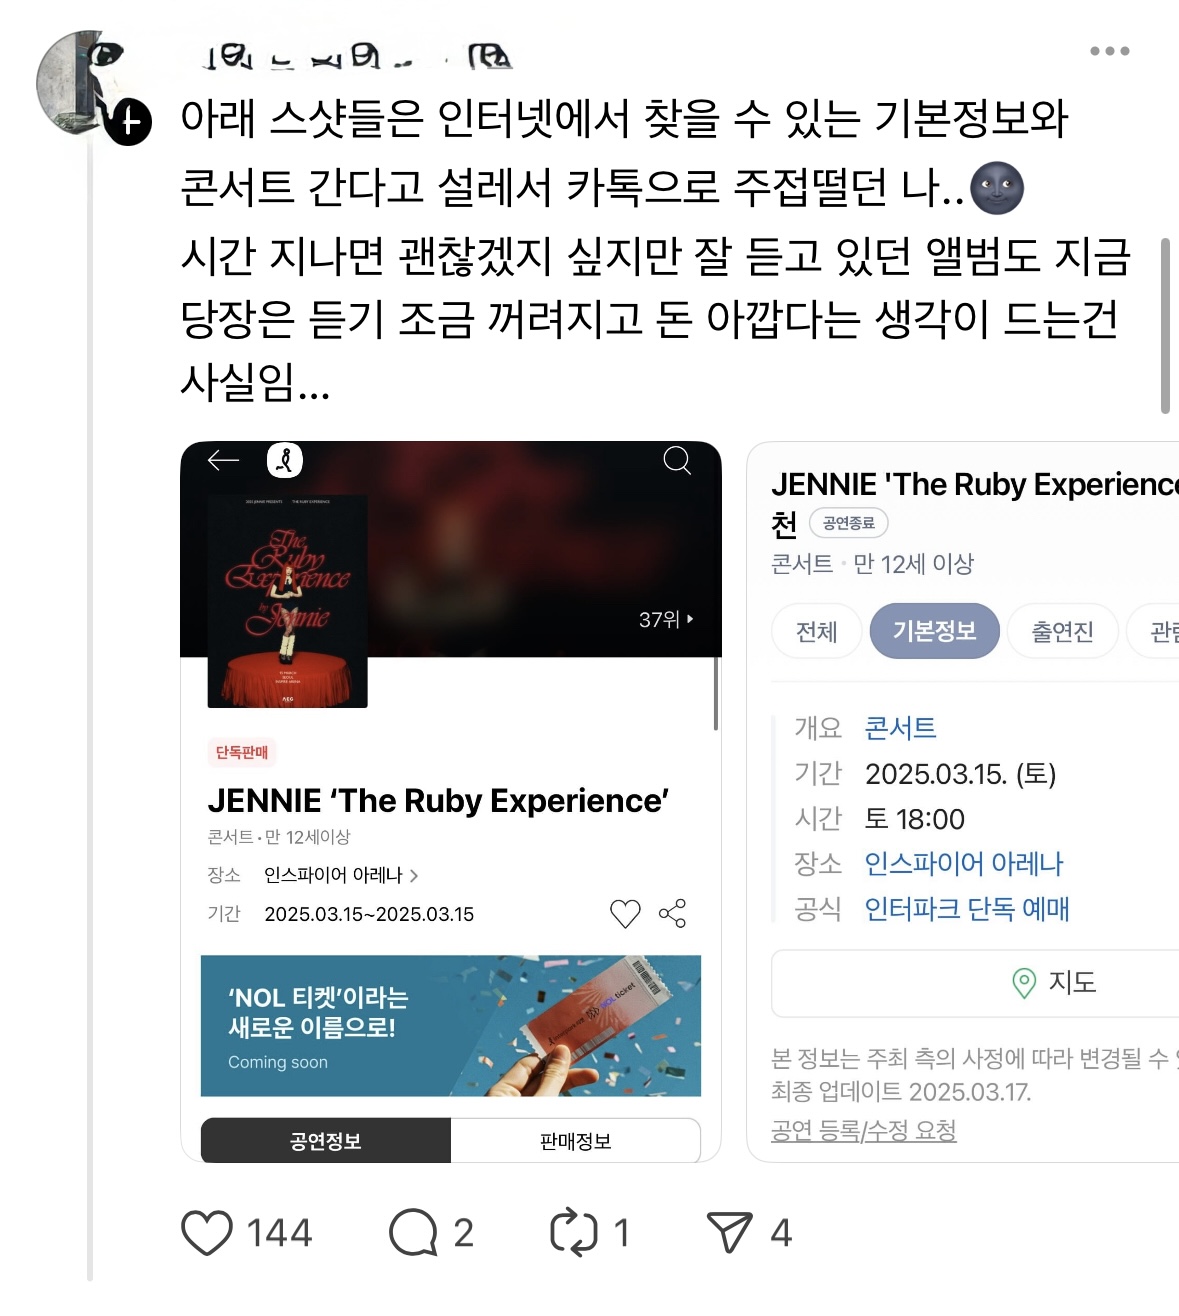Open the 판매정보 tab
This screenshot has height=1316, width=1179.
pos(575,1141)
